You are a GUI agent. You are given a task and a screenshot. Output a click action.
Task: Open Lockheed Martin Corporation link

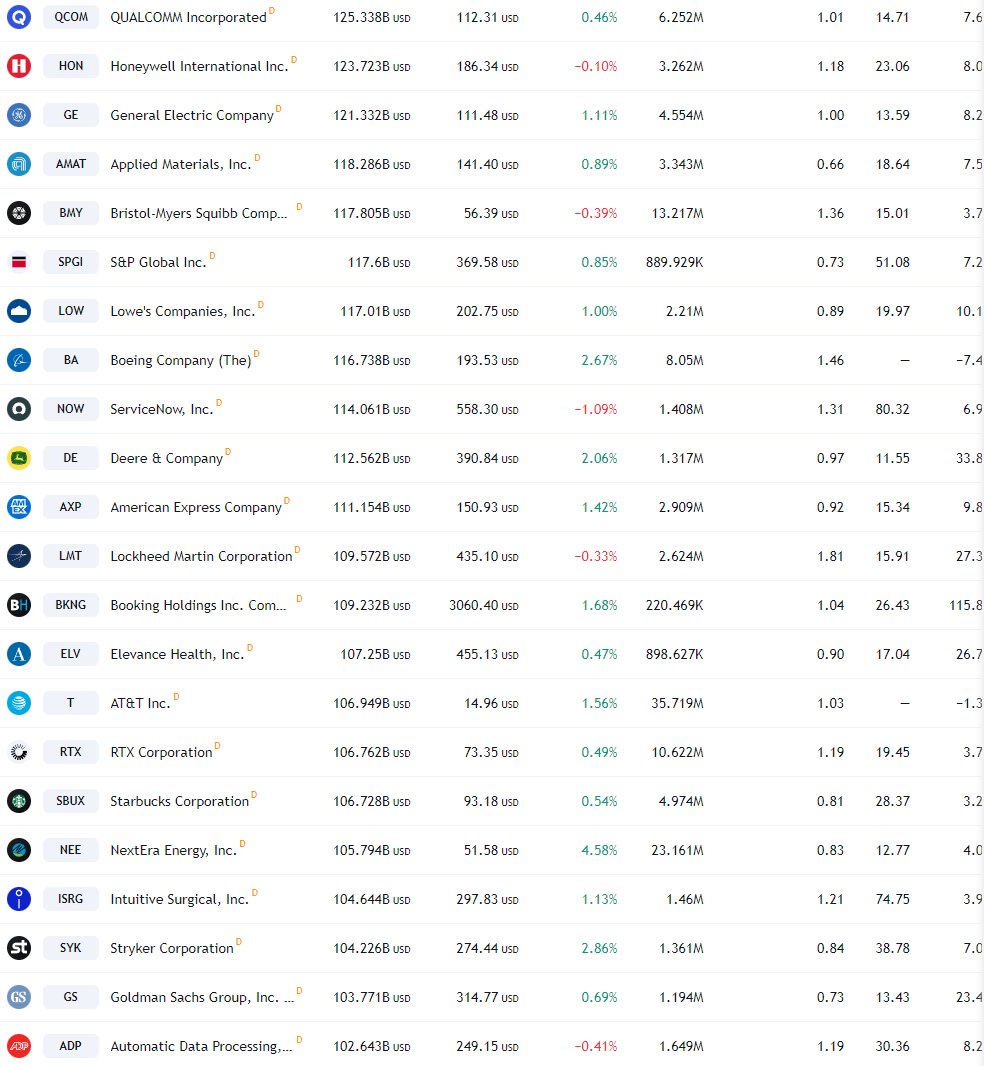pyautogui.click(x=201, y=556)
